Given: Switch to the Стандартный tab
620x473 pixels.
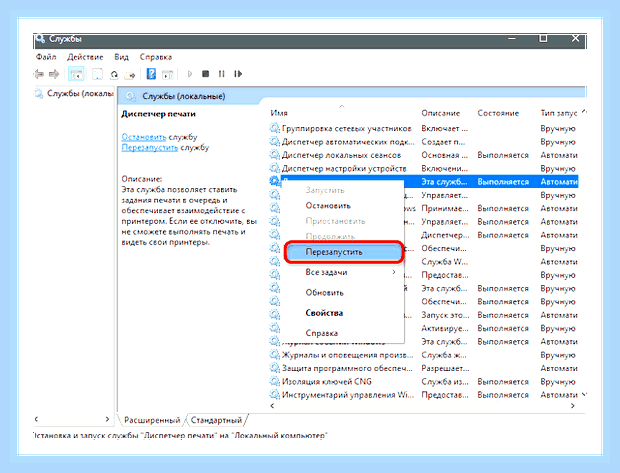Looking at the screenshot, I should [216, 420].
